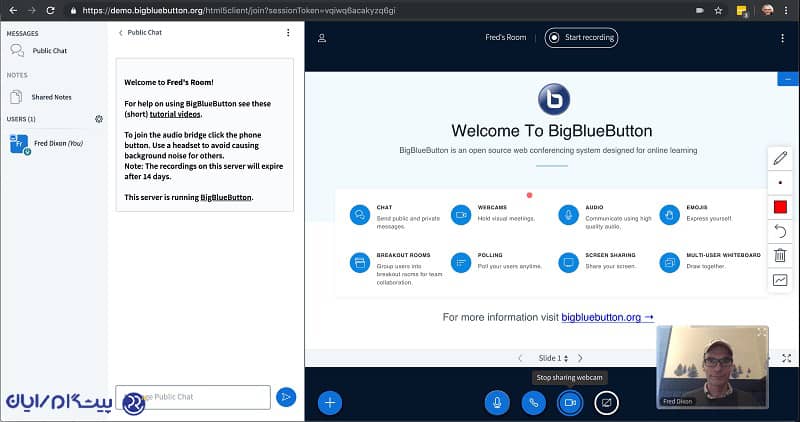This screenshot has width=800, height=422.
Task: Start screen sharing
Action: [x=606, y=403]
